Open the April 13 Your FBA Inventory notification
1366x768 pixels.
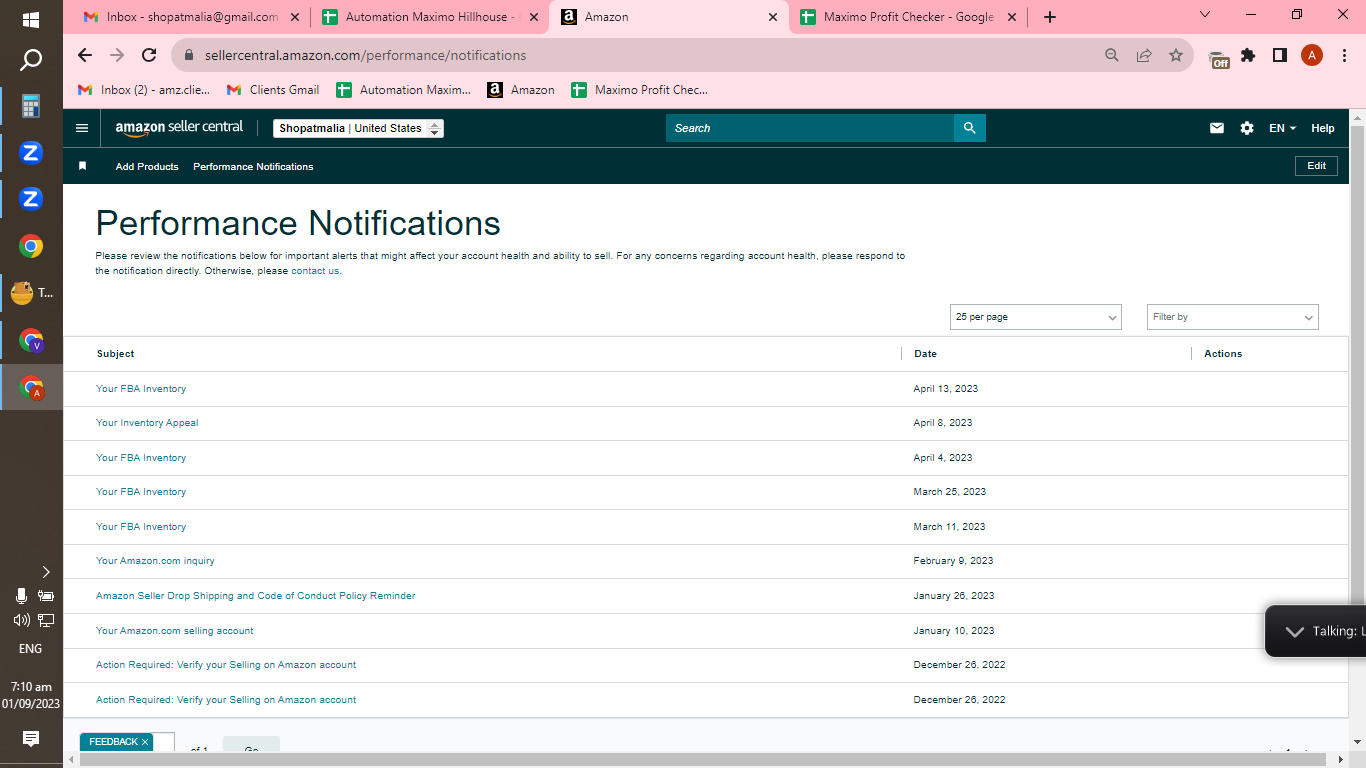pyautogui.click(x=141, y=389)
